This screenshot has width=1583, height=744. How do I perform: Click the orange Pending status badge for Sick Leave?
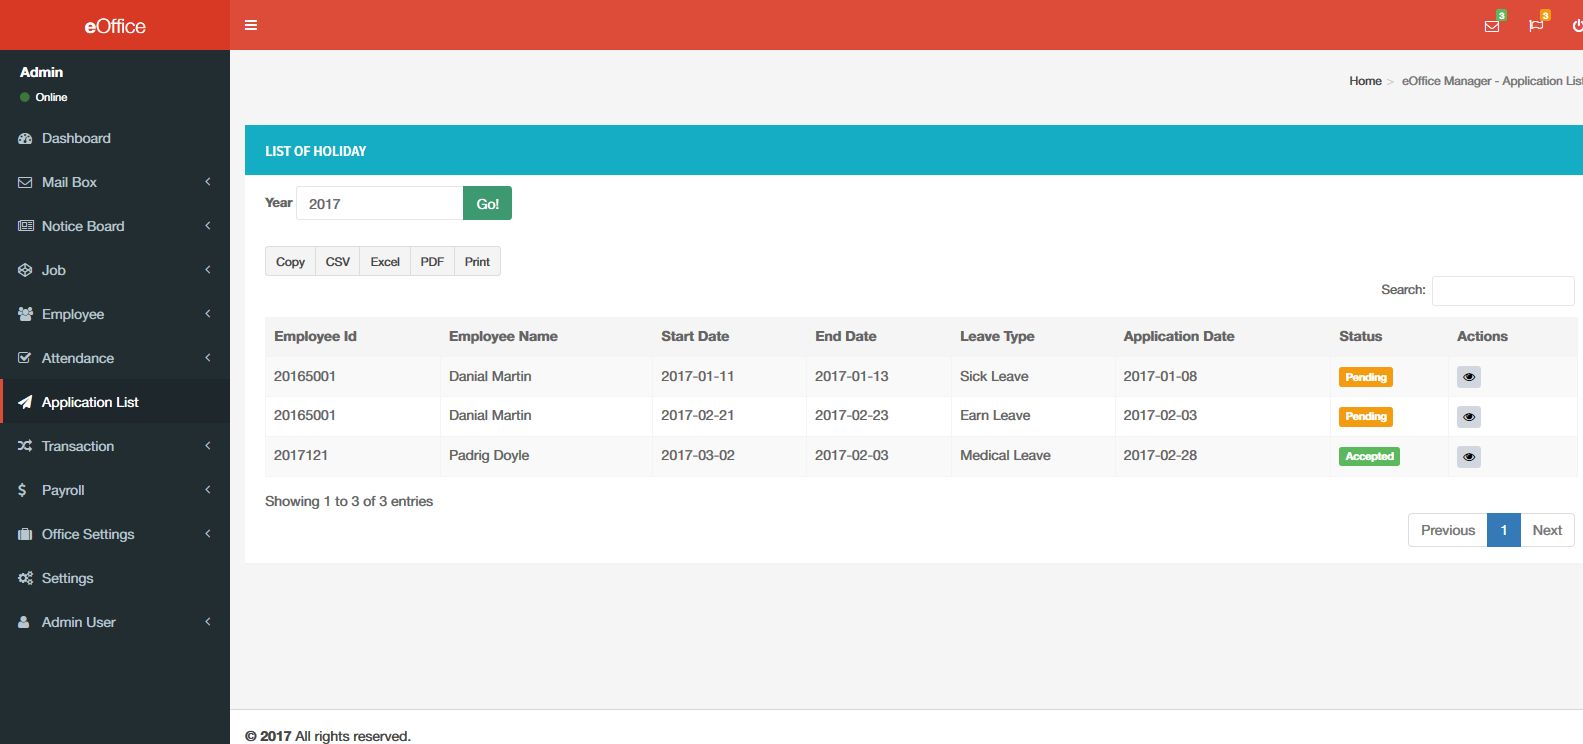(x=1366, y=377)
